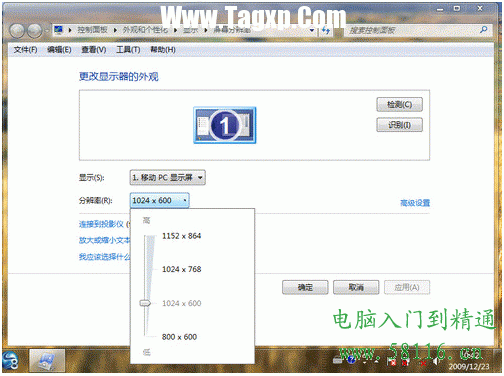Click the volume speaker tray icon
The image size is (504, 376).
point(436,361)
